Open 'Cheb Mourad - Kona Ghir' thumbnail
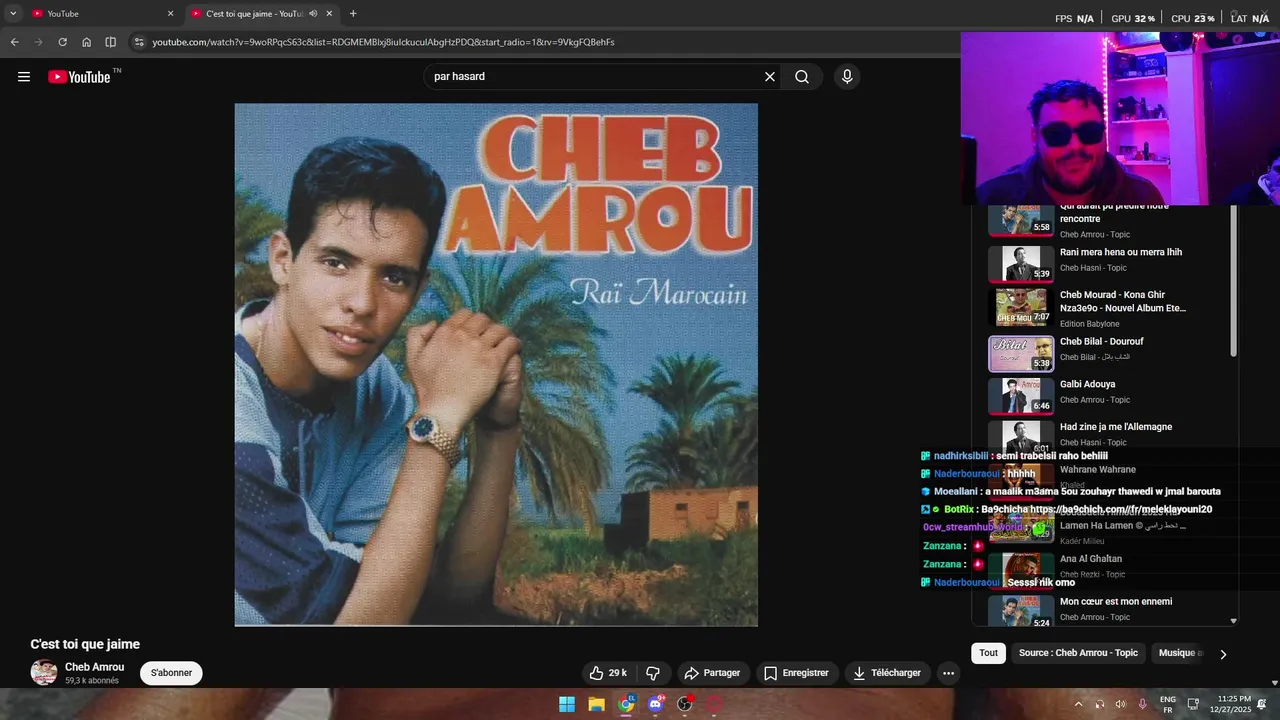 (1021, 307)
